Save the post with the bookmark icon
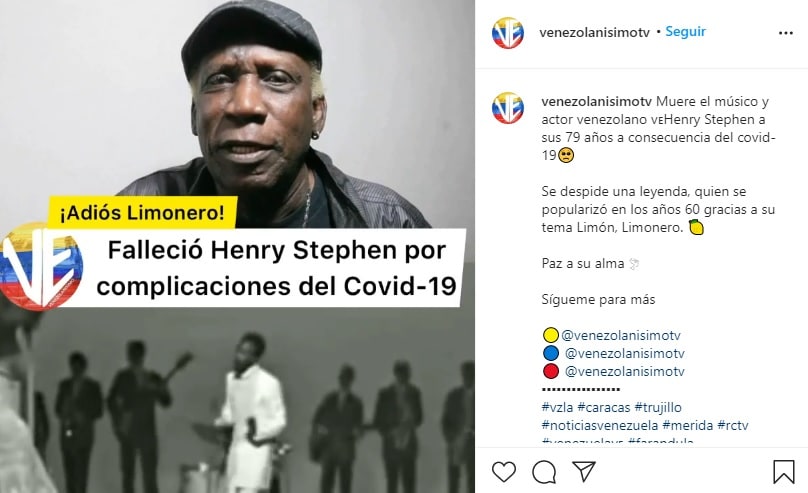808x493 pixels. tap(784, 471)
